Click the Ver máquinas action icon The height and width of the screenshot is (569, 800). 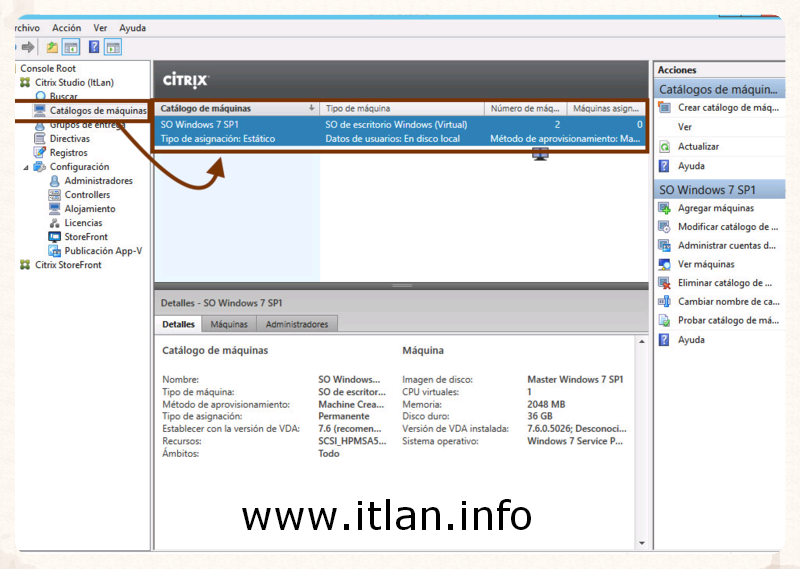(x=664, y=264)
